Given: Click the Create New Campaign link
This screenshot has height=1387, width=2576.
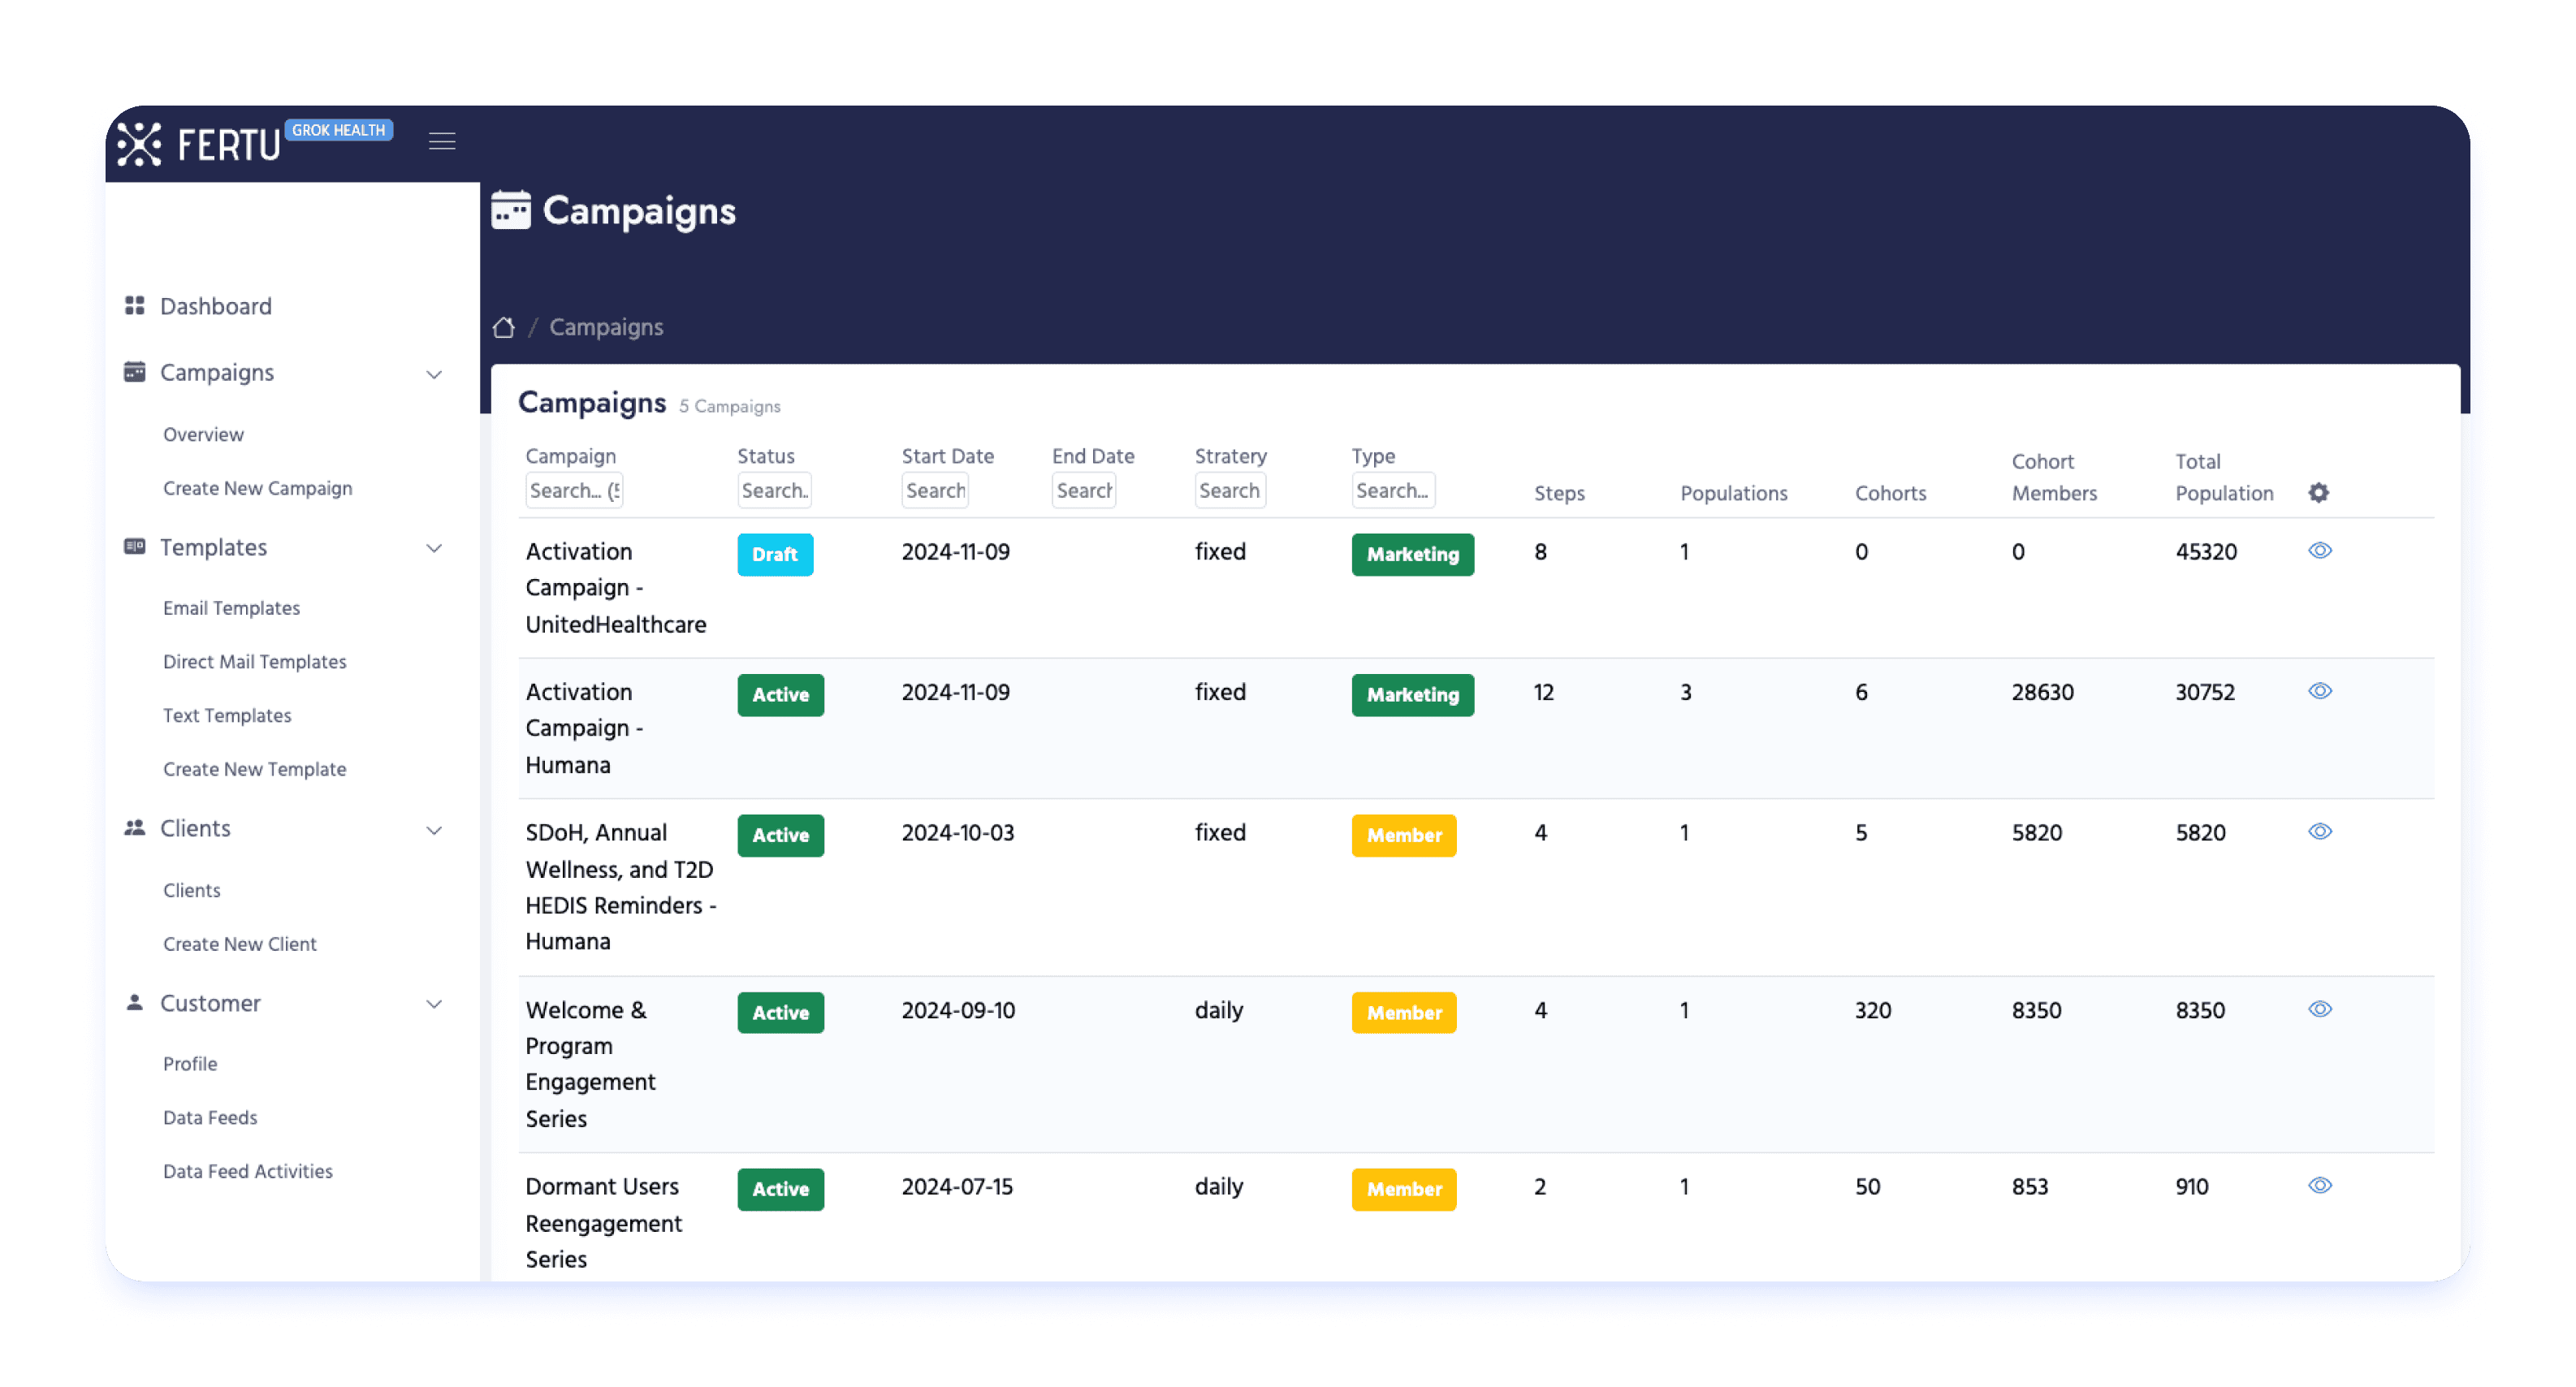Looking at the screenshot, I should pyautogui.click(x=257, y=488).
